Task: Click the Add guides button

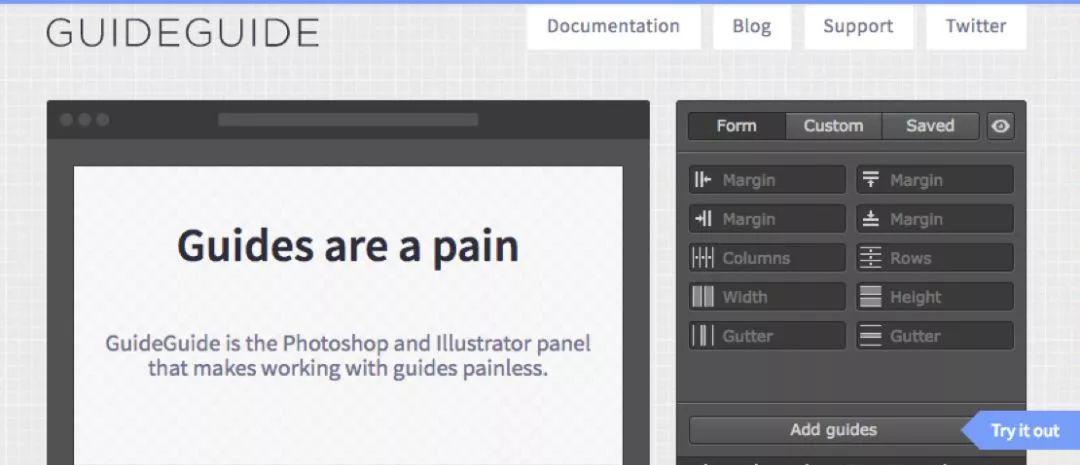Action: coord(833,430)
